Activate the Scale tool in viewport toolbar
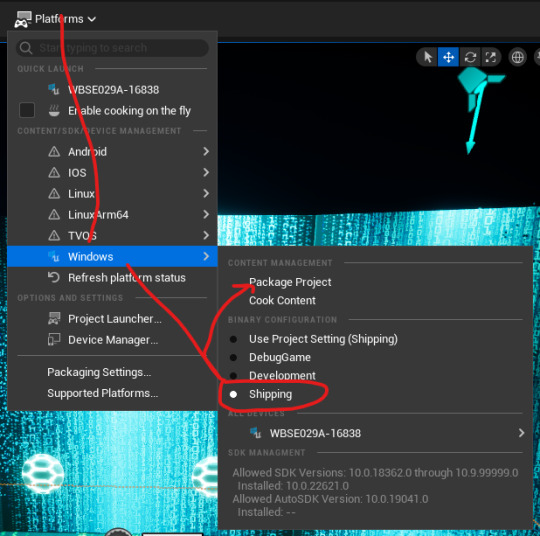 click(x=490, y=57)
